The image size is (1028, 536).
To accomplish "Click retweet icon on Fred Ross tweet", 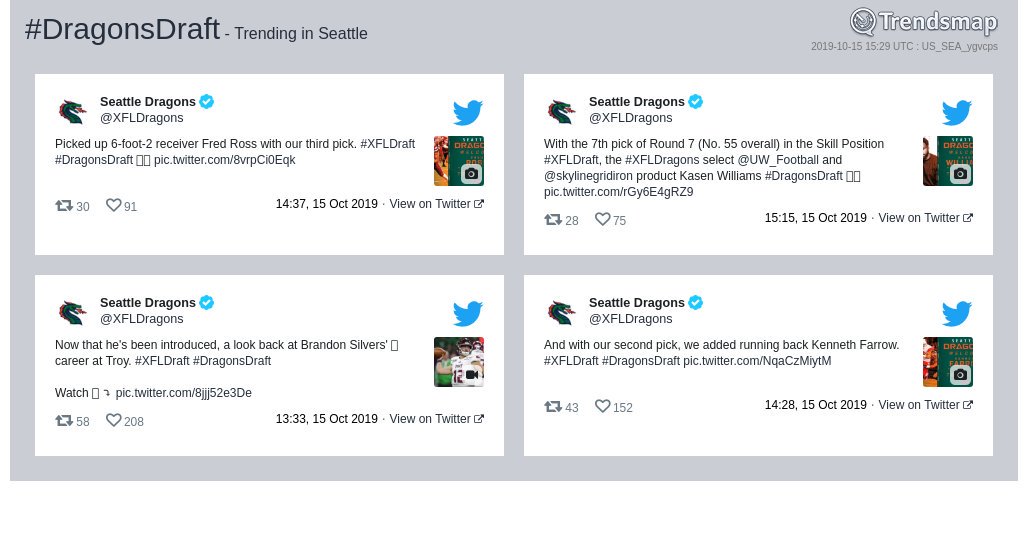I will [64, 206].
